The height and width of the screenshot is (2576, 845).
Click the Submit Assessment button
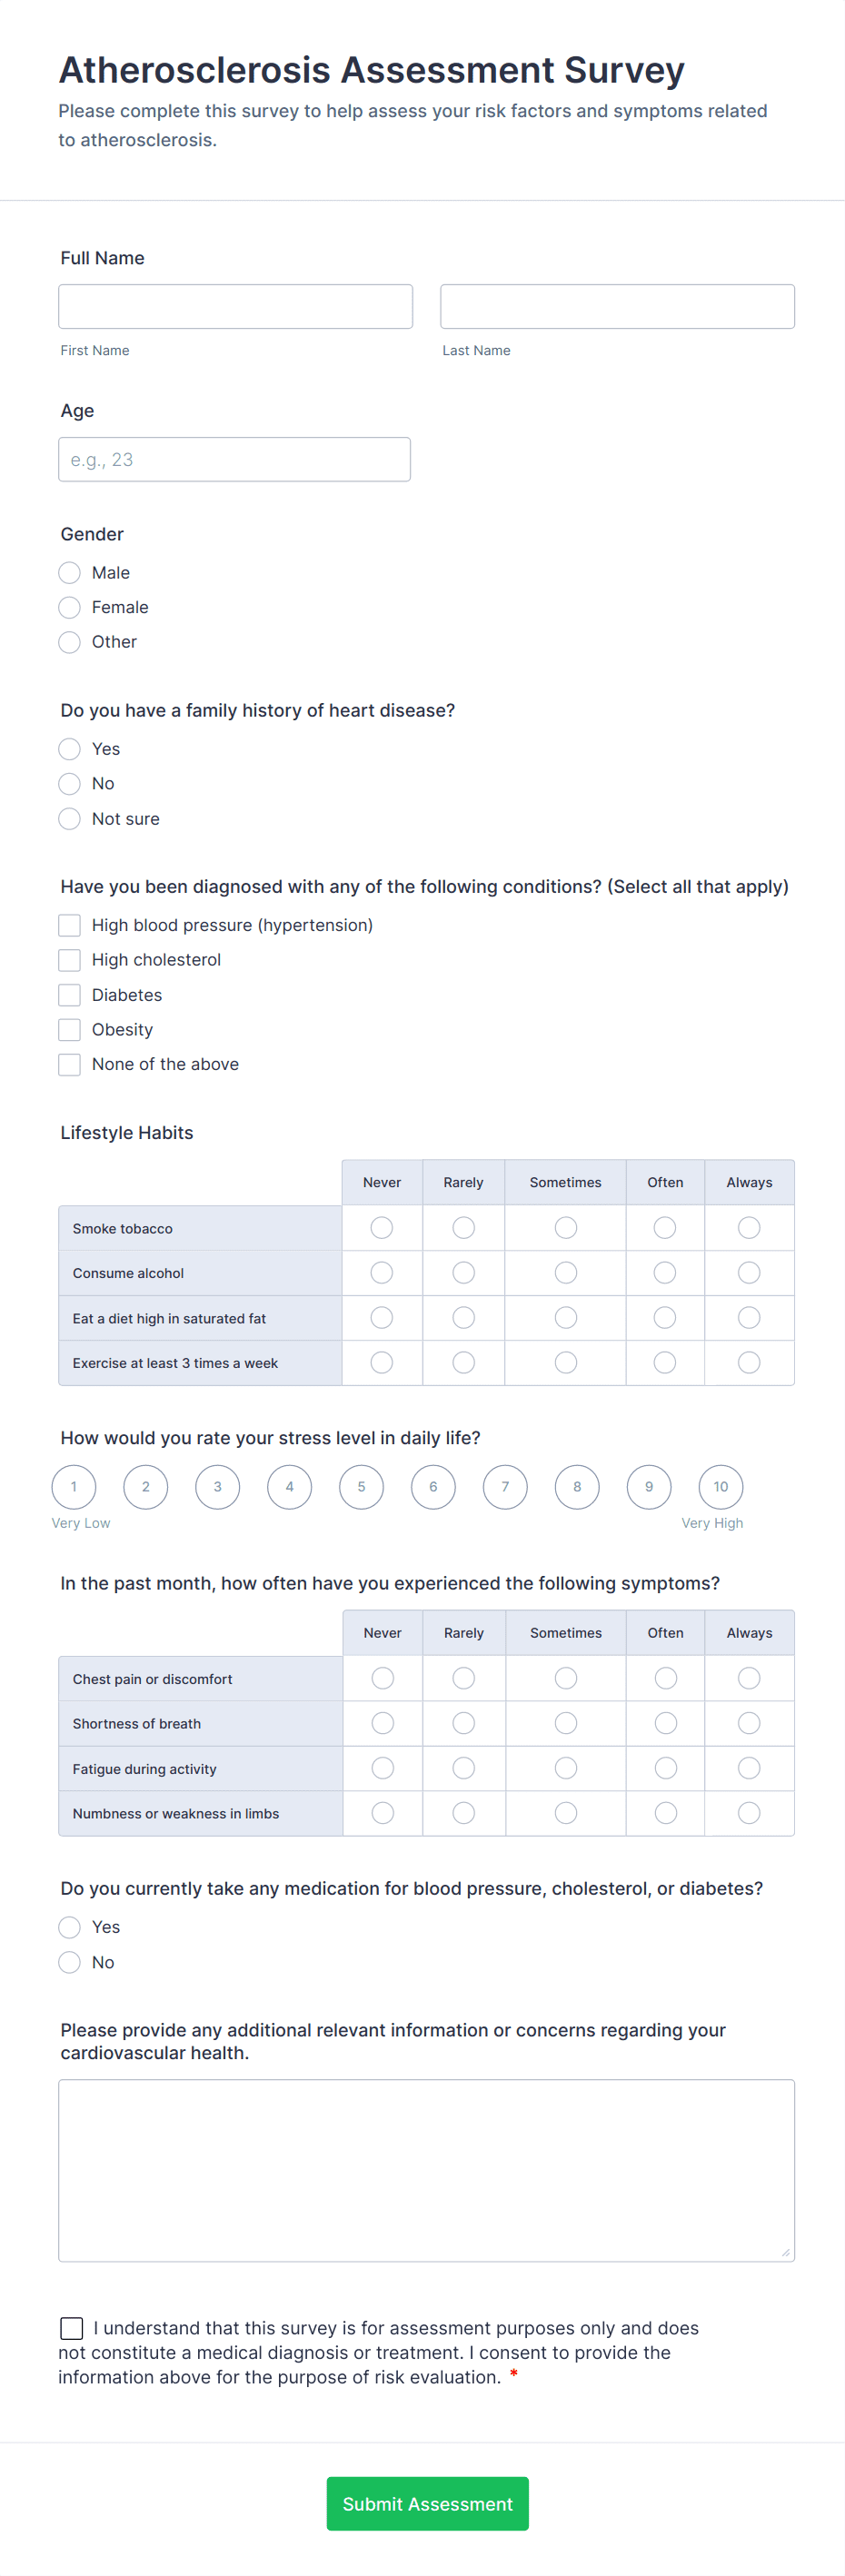(427, 2504)
